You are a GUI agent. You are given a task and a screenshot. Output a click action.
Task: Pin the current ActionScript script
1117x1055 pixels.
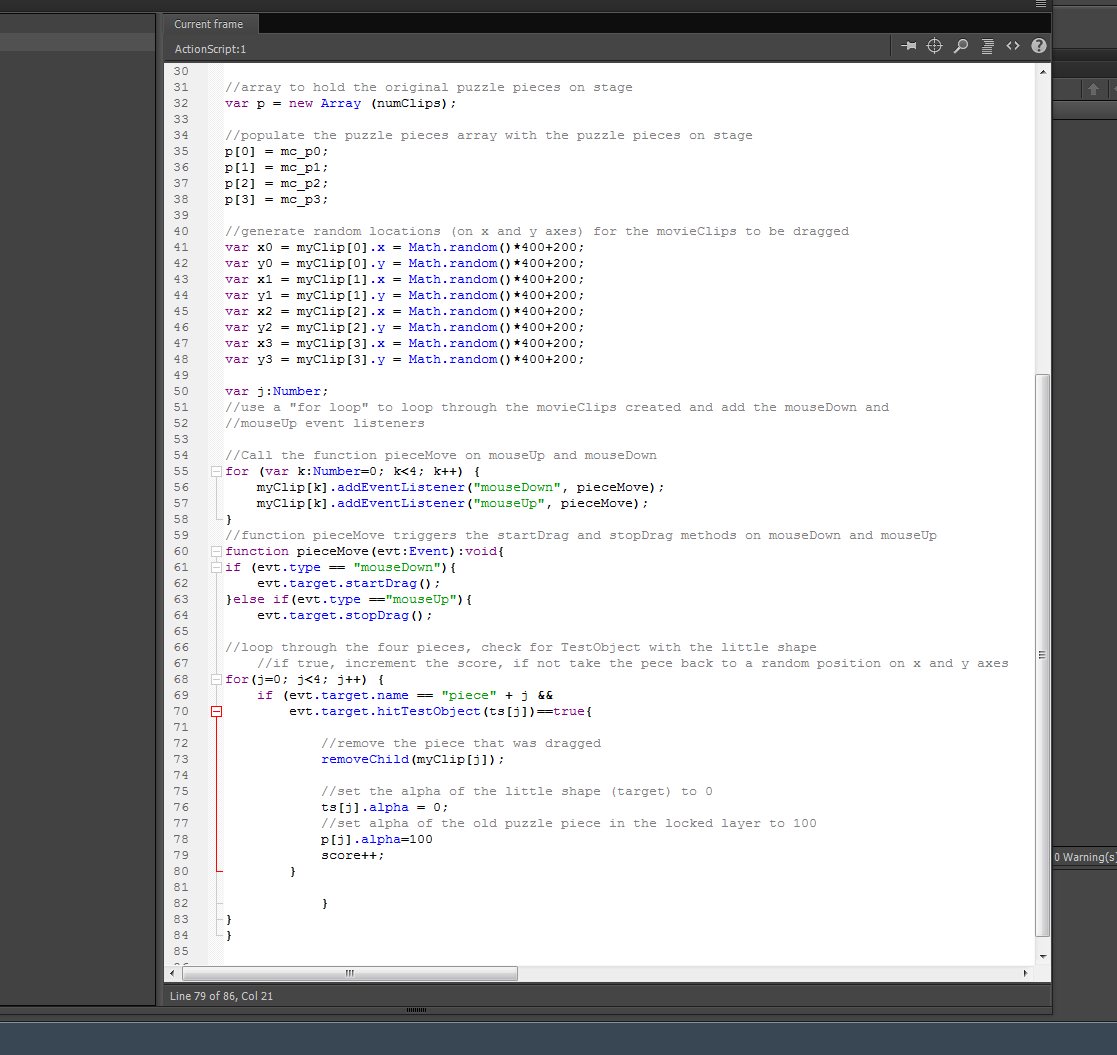[x=909, y=46]
